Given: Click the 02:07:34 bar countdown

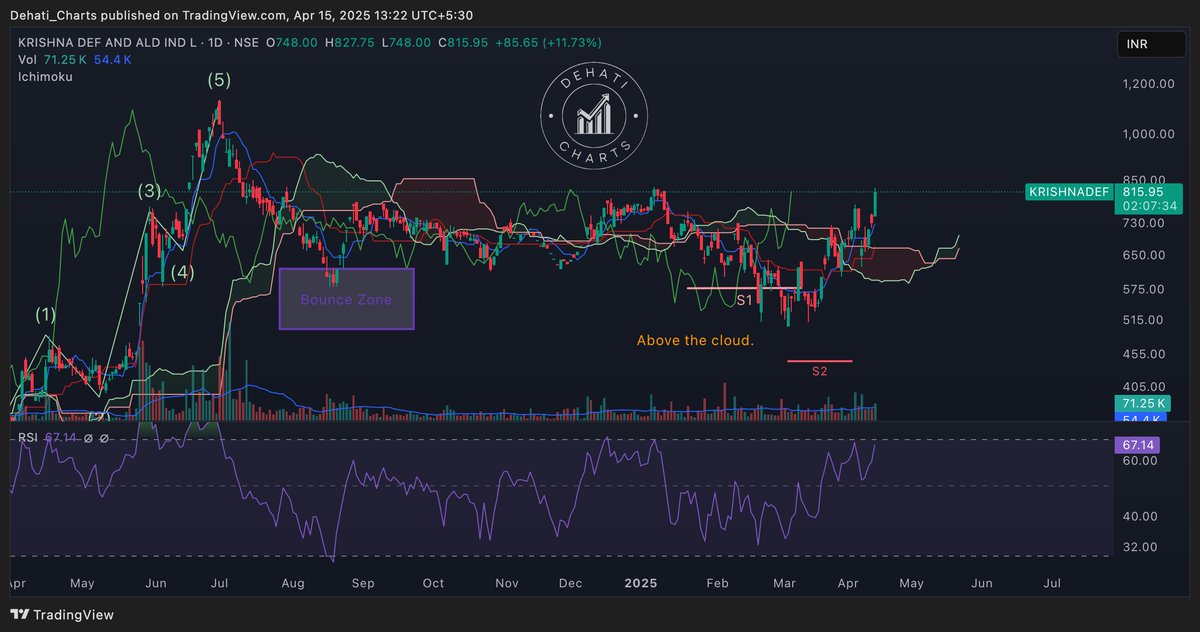Looking at the screenshot, I should tap(1149, 205).
